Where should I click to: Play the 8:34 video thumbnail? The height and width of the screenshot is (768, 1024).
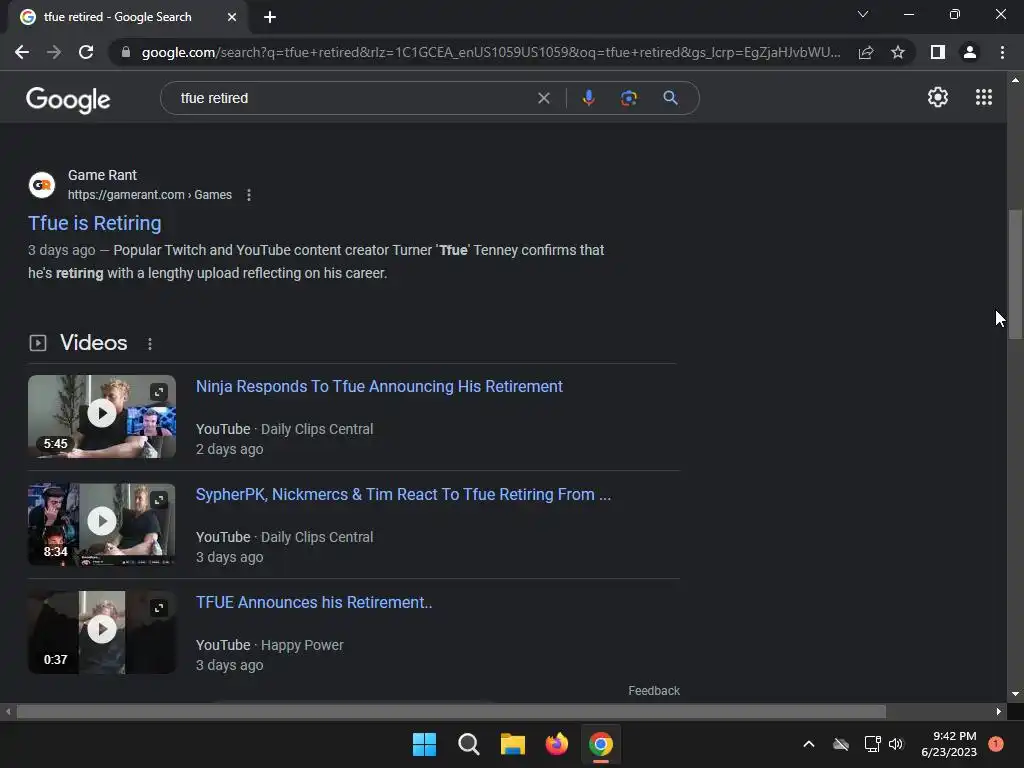102,521
